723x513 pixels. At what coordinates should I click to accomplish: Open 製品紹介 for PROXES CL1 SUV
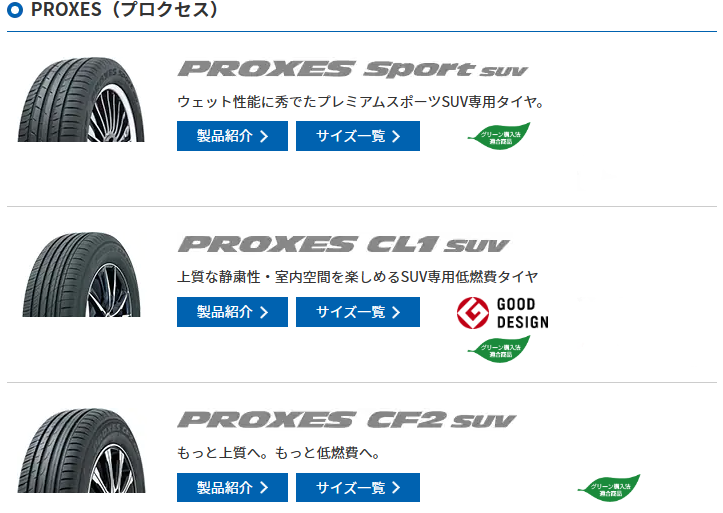(x=232, y=312)
